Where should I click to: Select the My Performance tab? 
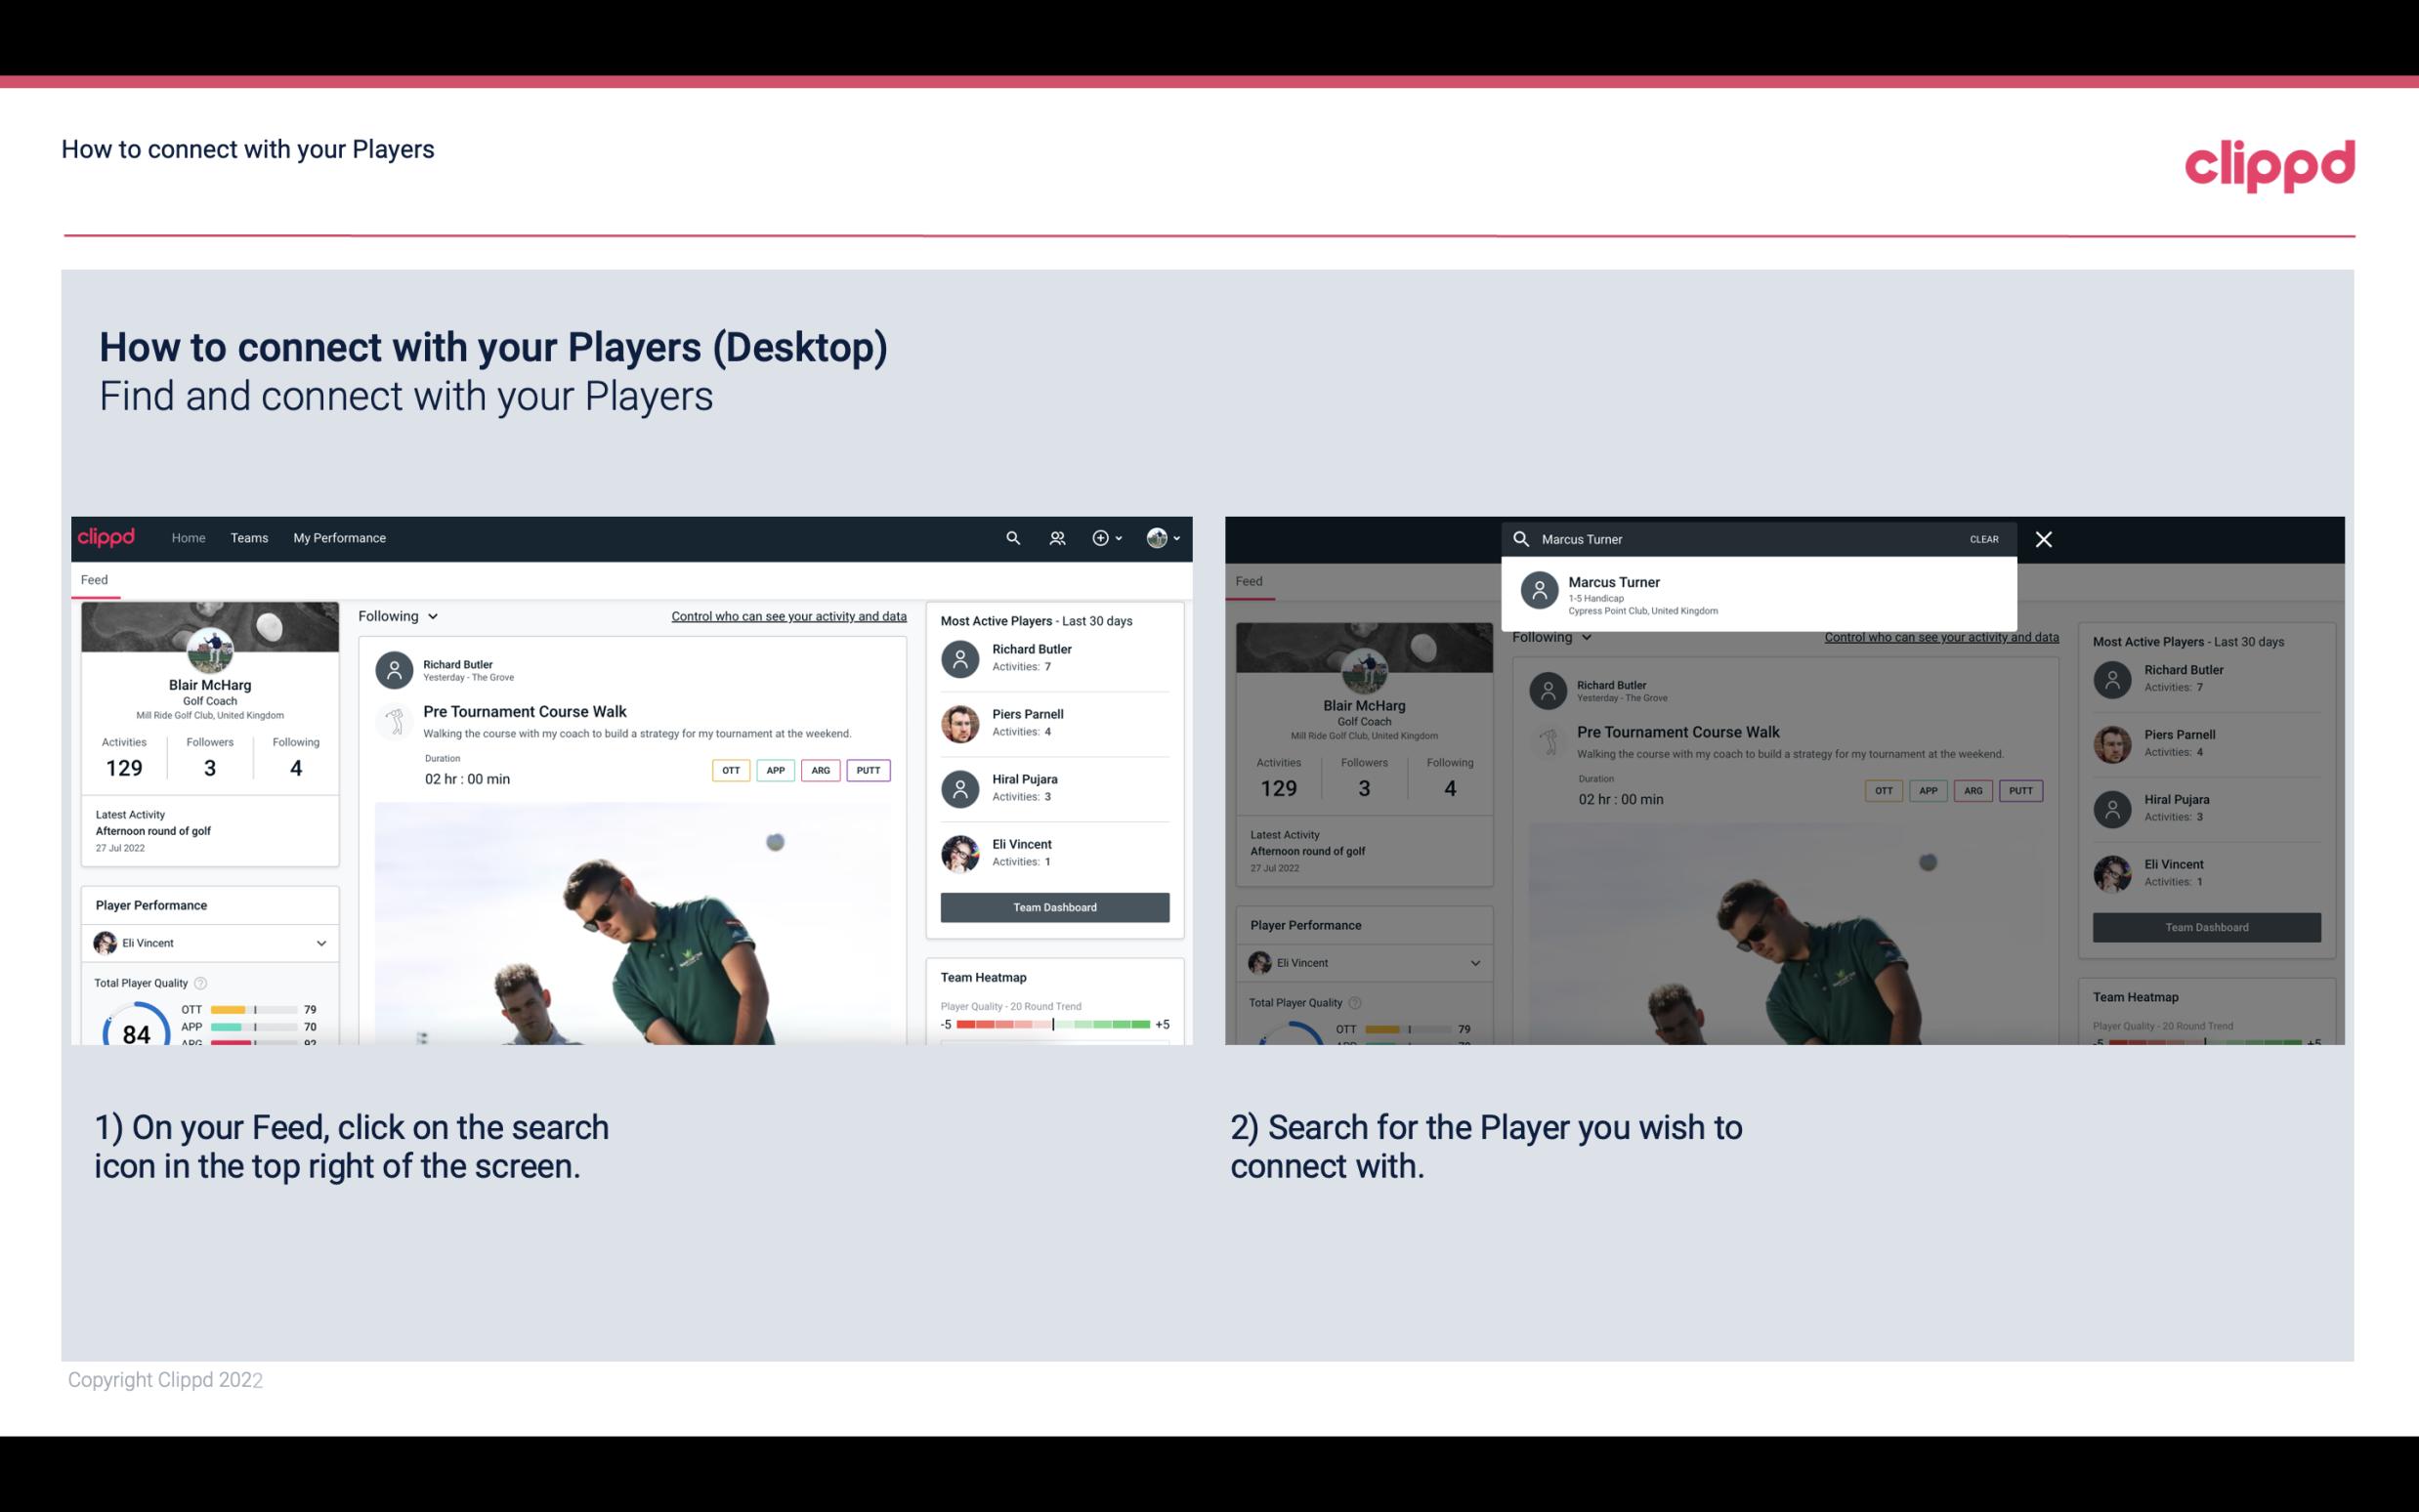click(x=338, y=536)
